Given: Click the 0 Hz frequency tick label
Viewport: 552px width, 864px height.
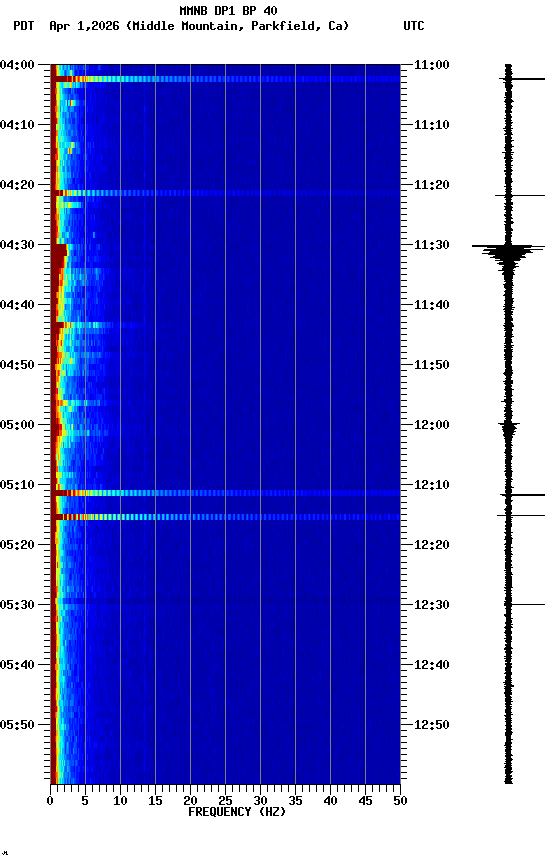Looking at the screenshot, I should [51, 801].
